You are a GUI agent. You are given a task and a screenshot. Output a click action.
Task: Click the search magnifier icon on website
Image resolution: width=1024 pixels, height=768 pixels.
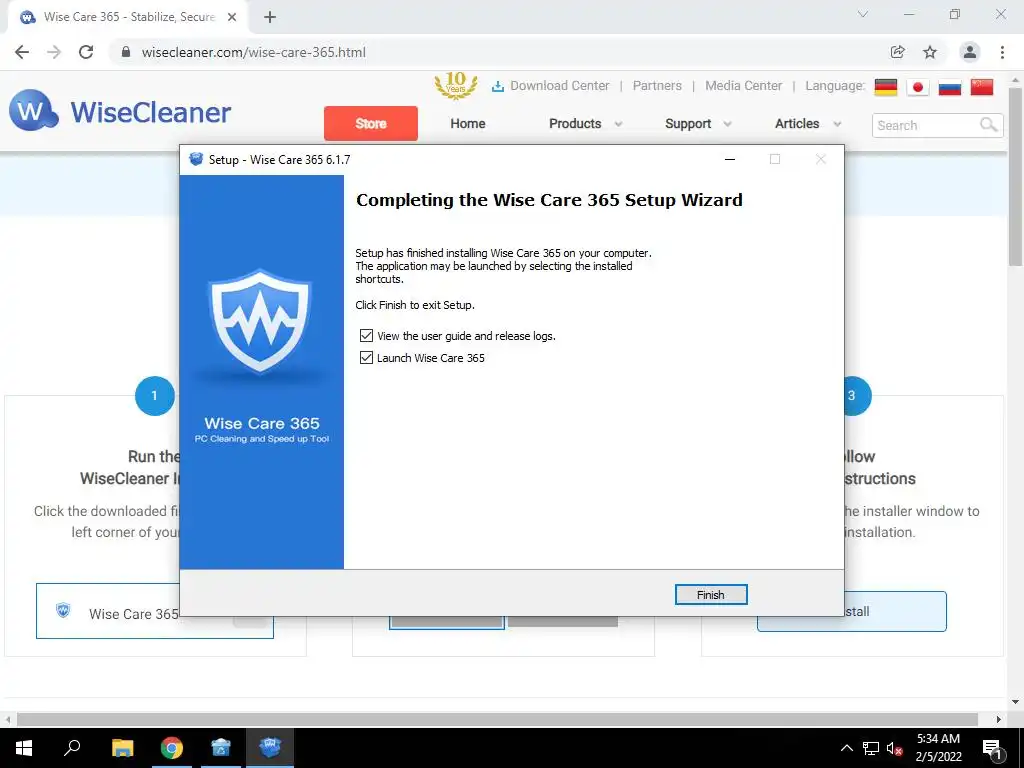click(x=989, y=125)
